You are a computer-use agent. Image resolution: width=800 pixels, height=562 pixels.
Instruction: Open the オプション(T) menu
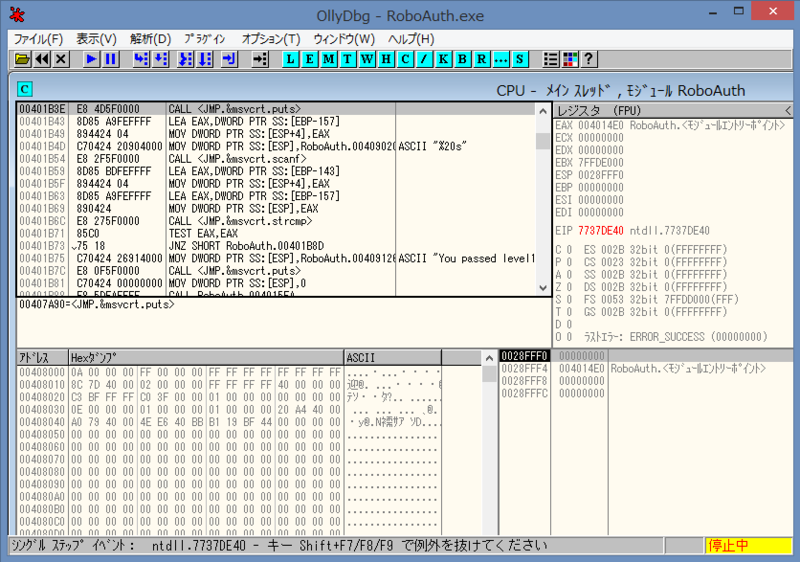(x=270, y=39)
